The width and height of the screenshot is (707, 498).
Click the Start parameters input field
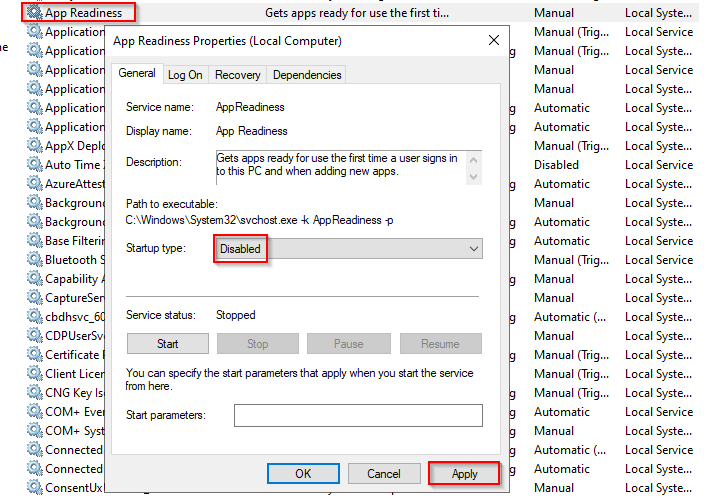point(358,415)
